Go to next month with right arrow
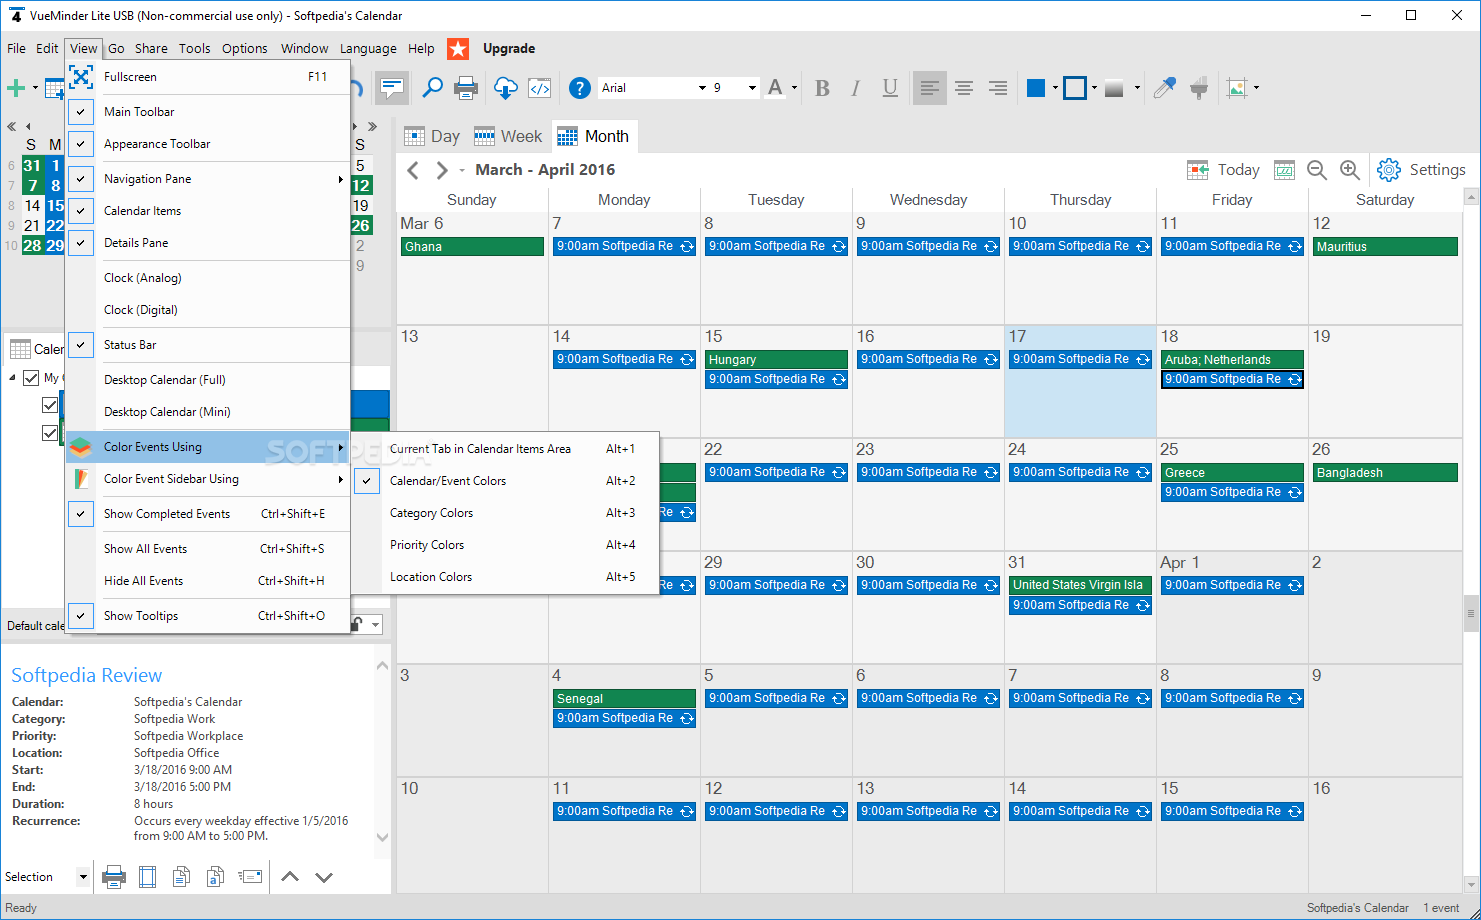 click(442, 170)
